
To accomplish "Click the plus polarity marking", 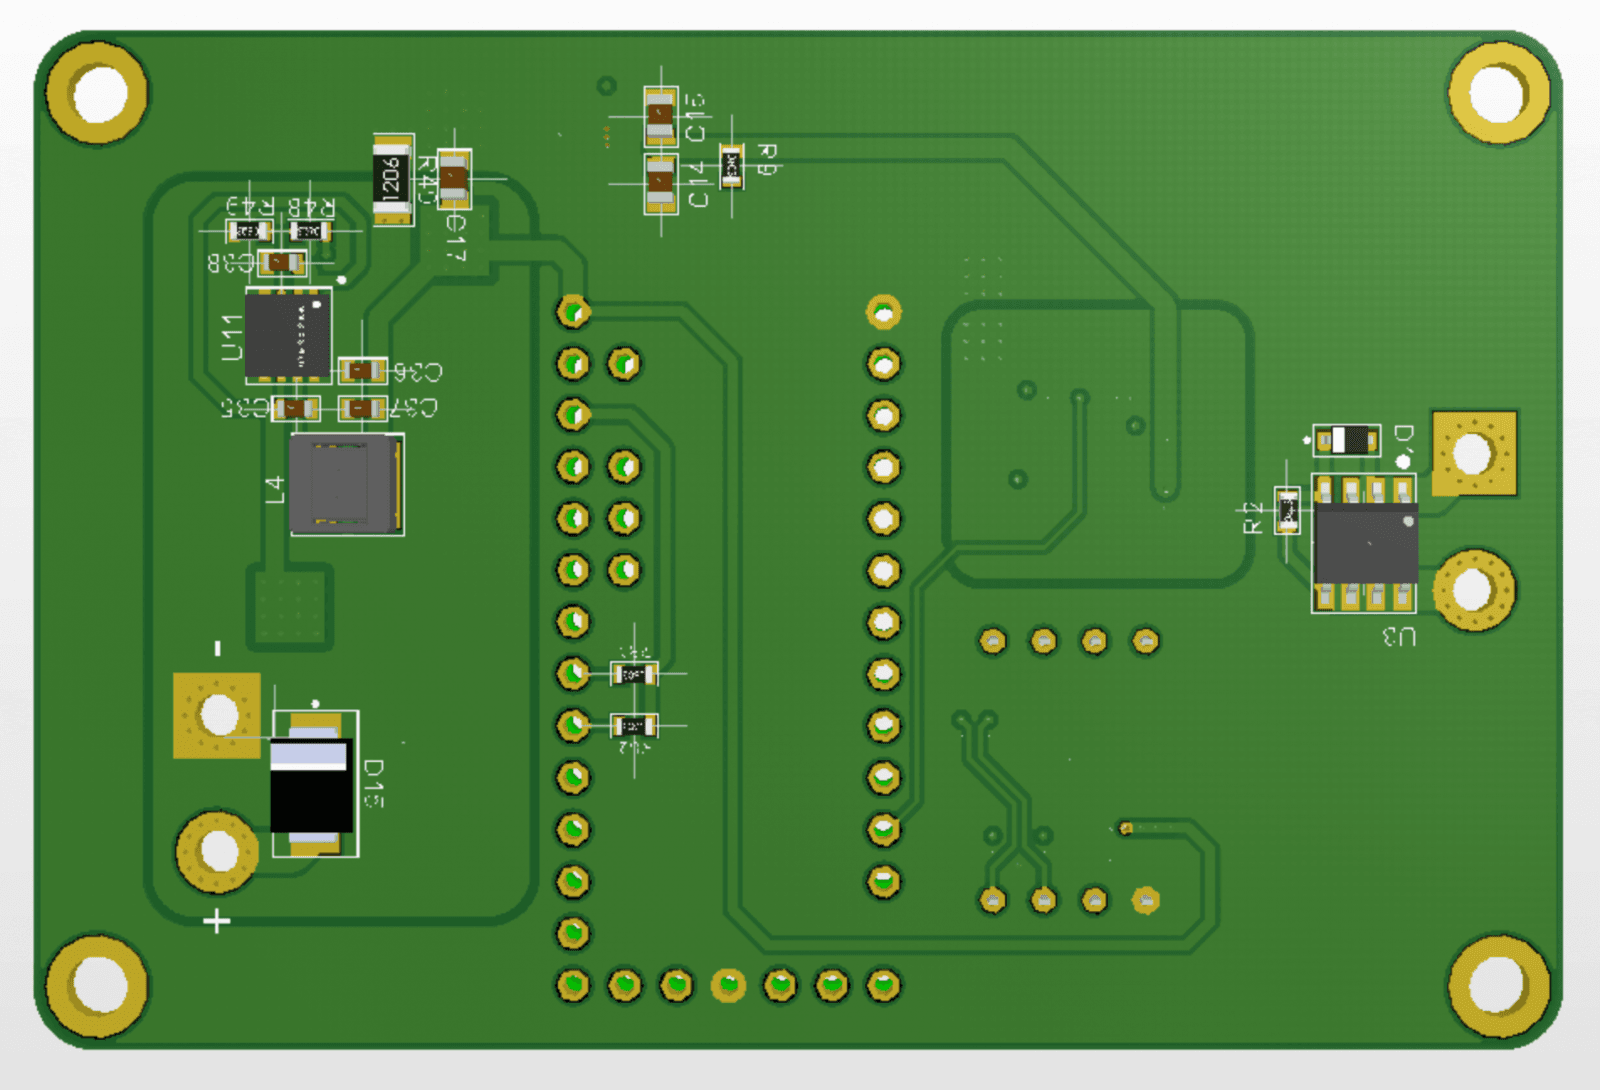I will (x=217, y=921).
